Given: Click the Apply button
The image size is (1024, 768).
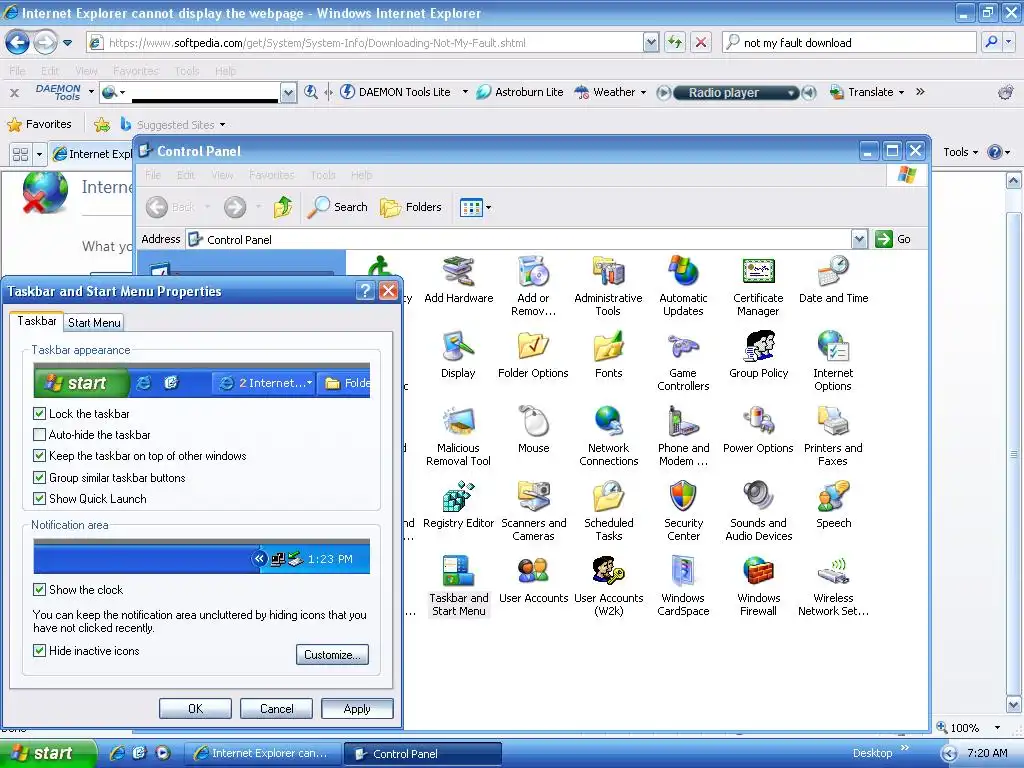Looking at the screenshot, I should pos(357,709).
